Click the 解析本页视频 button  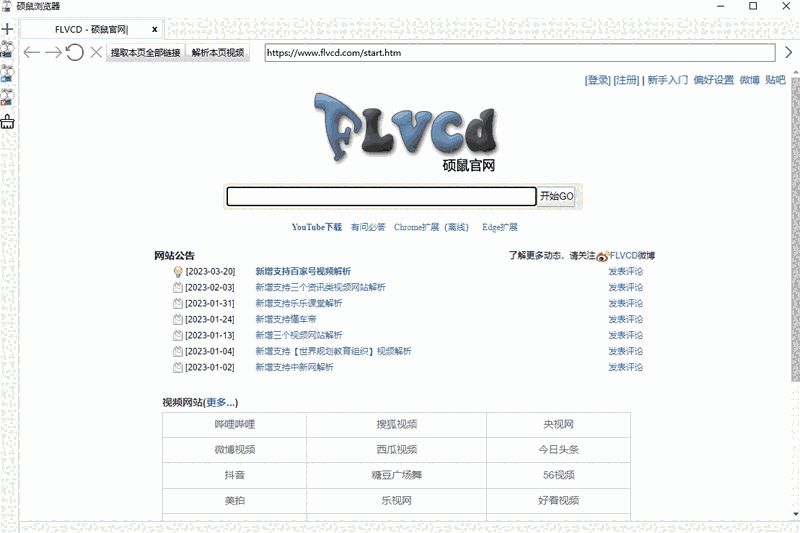pyautogui.click(x=218, y=53)
